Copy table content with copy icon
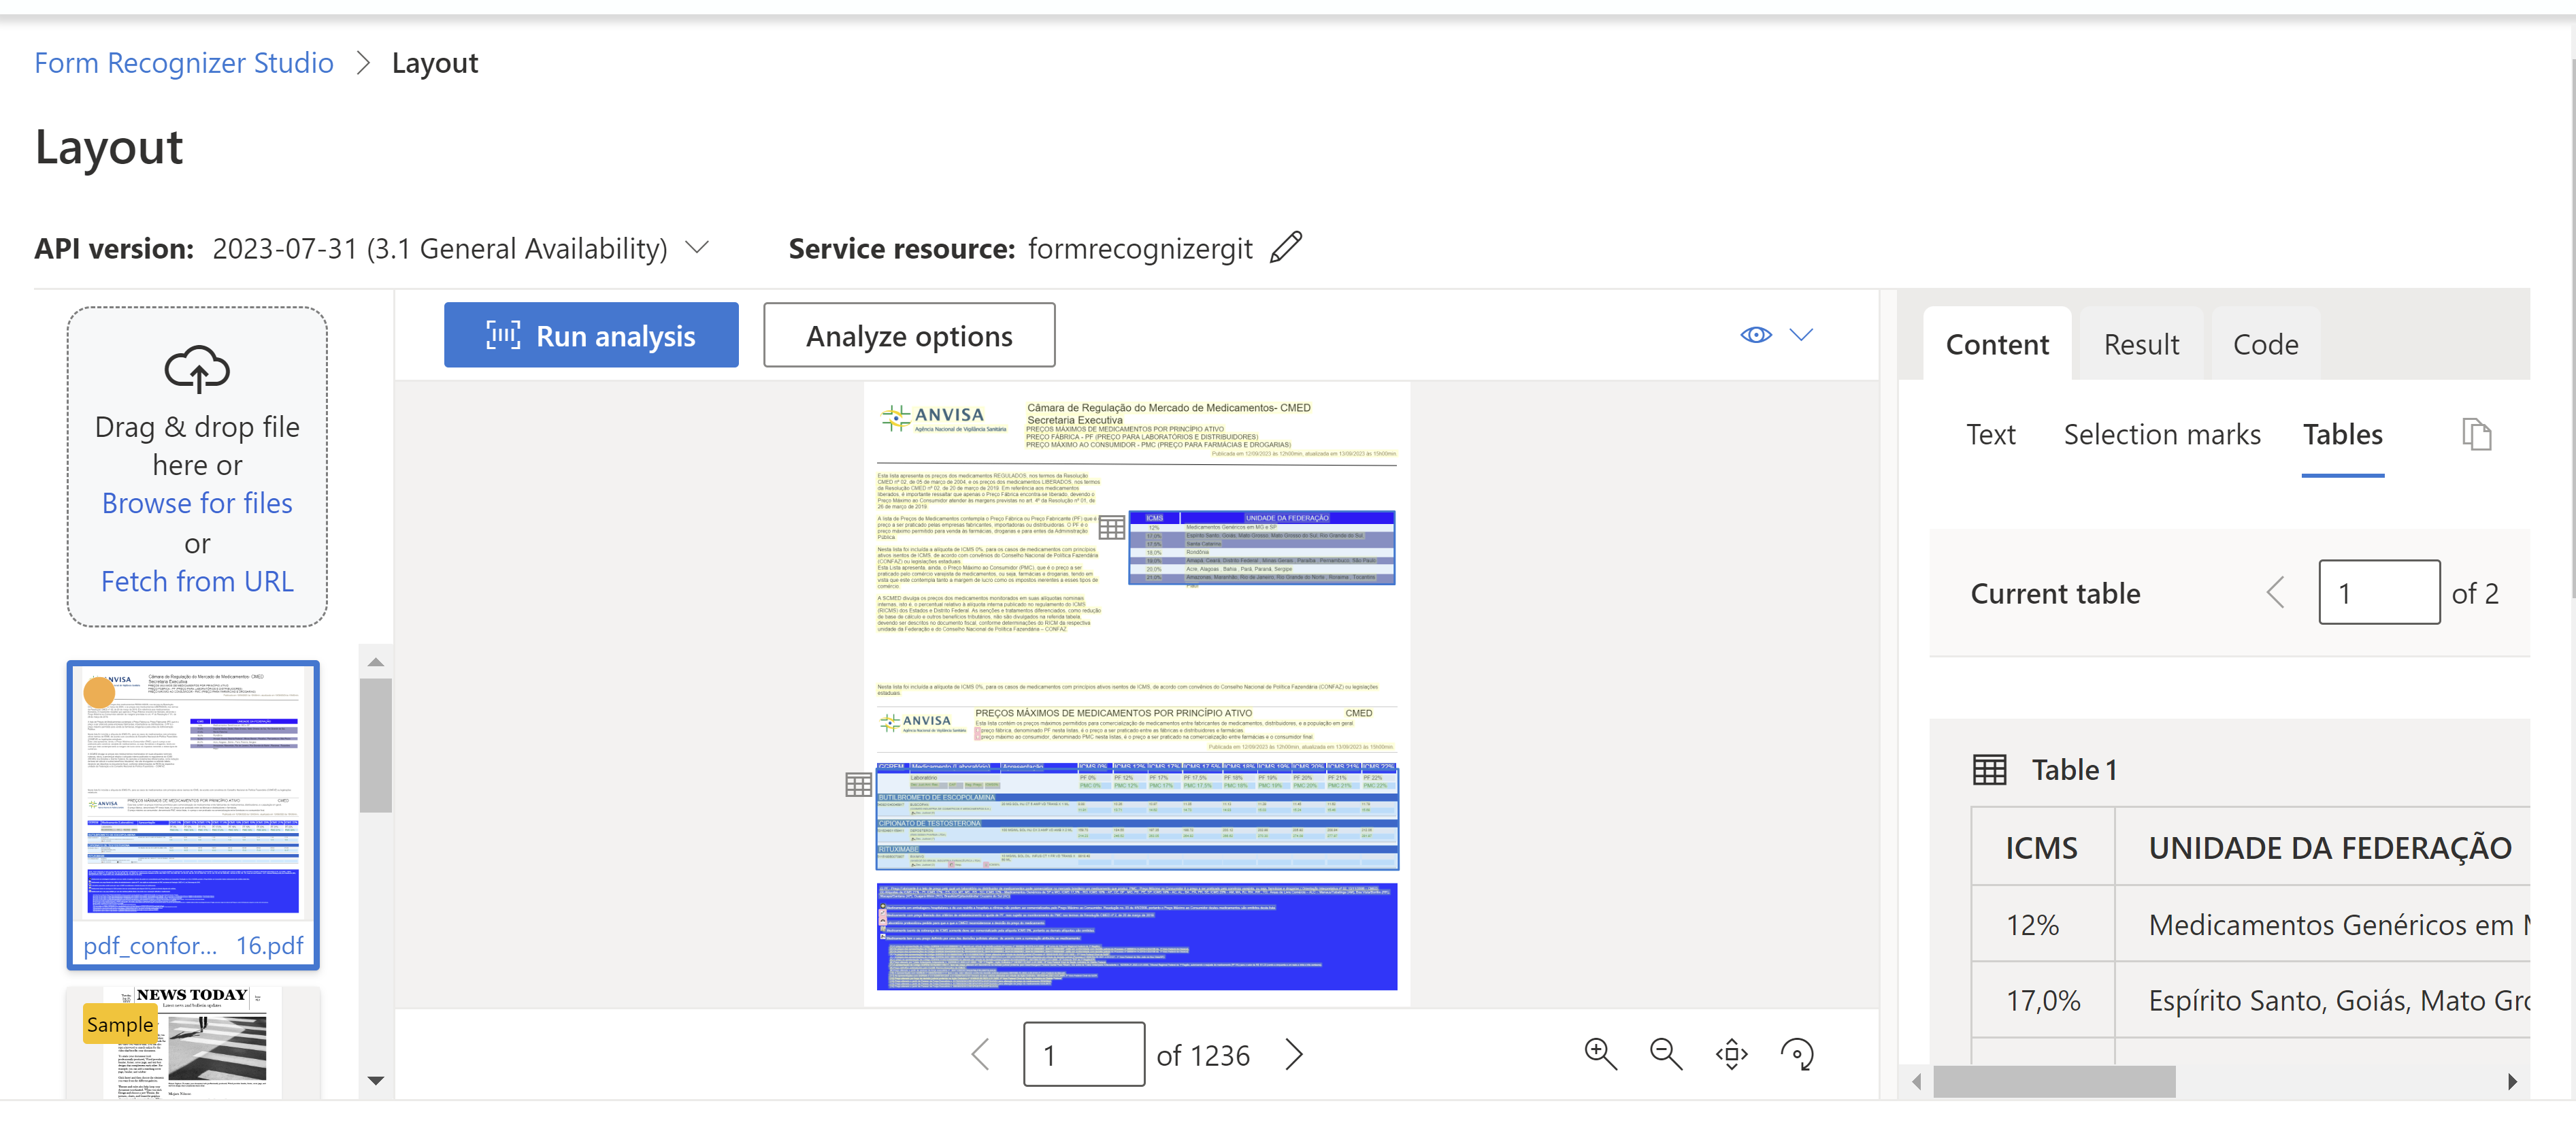Viewport: 2576px width, 1127px height. (2476, 435)
